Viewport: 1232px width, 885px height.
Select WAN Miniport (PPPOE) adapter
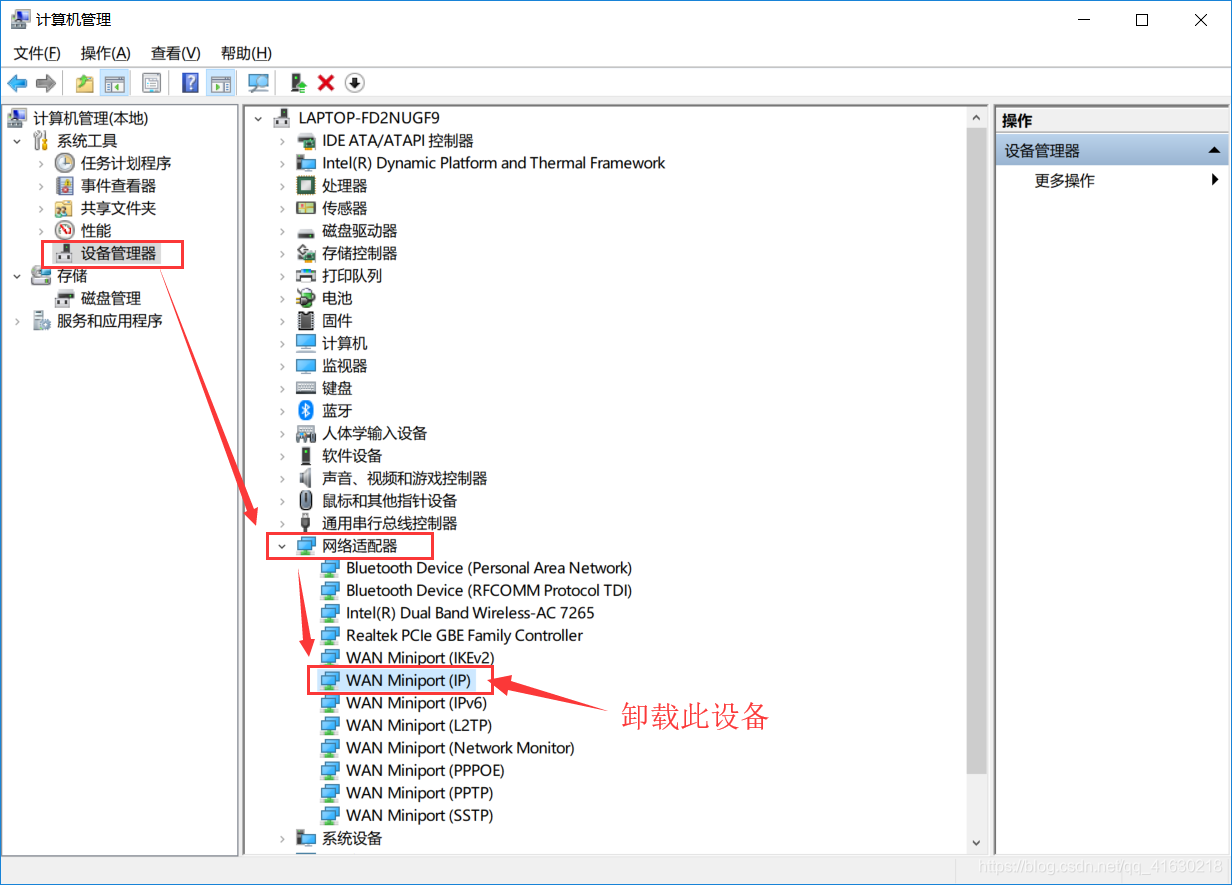(425, 771)
